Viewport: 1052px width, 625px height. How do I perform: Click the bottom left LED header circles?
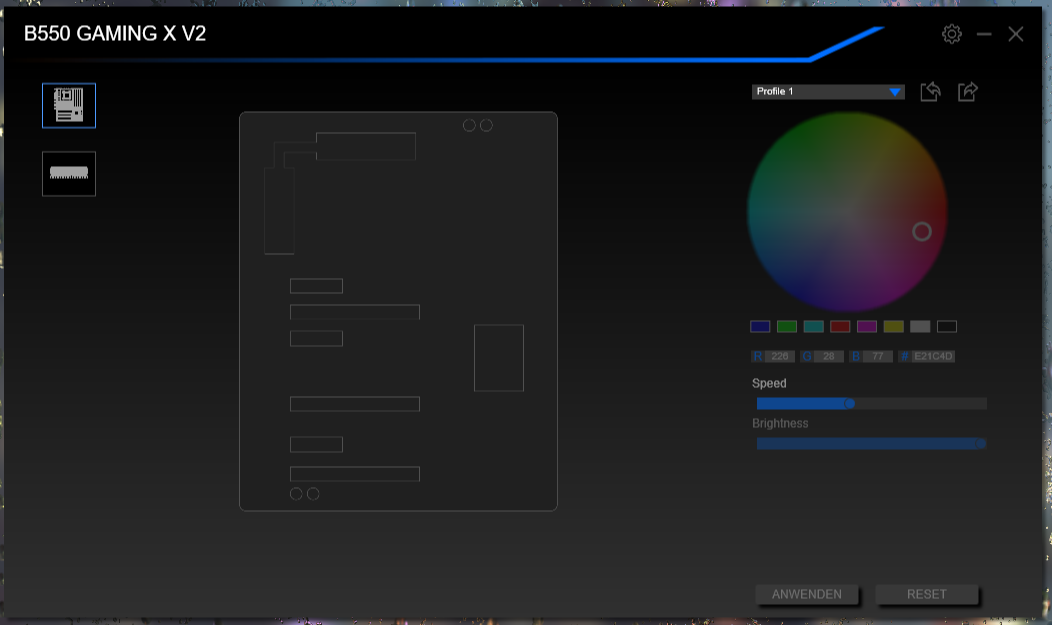click(x=304, y=494)
